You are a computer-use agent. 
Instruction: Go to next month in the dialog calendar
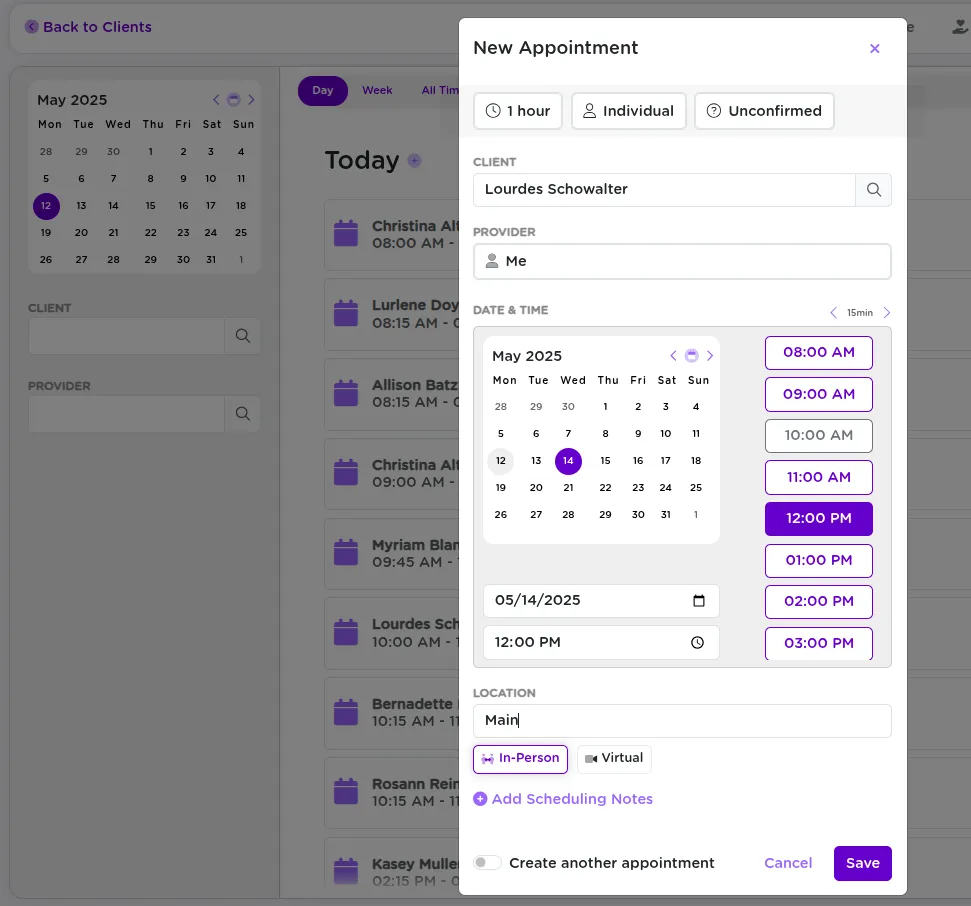tap(710, 356)
